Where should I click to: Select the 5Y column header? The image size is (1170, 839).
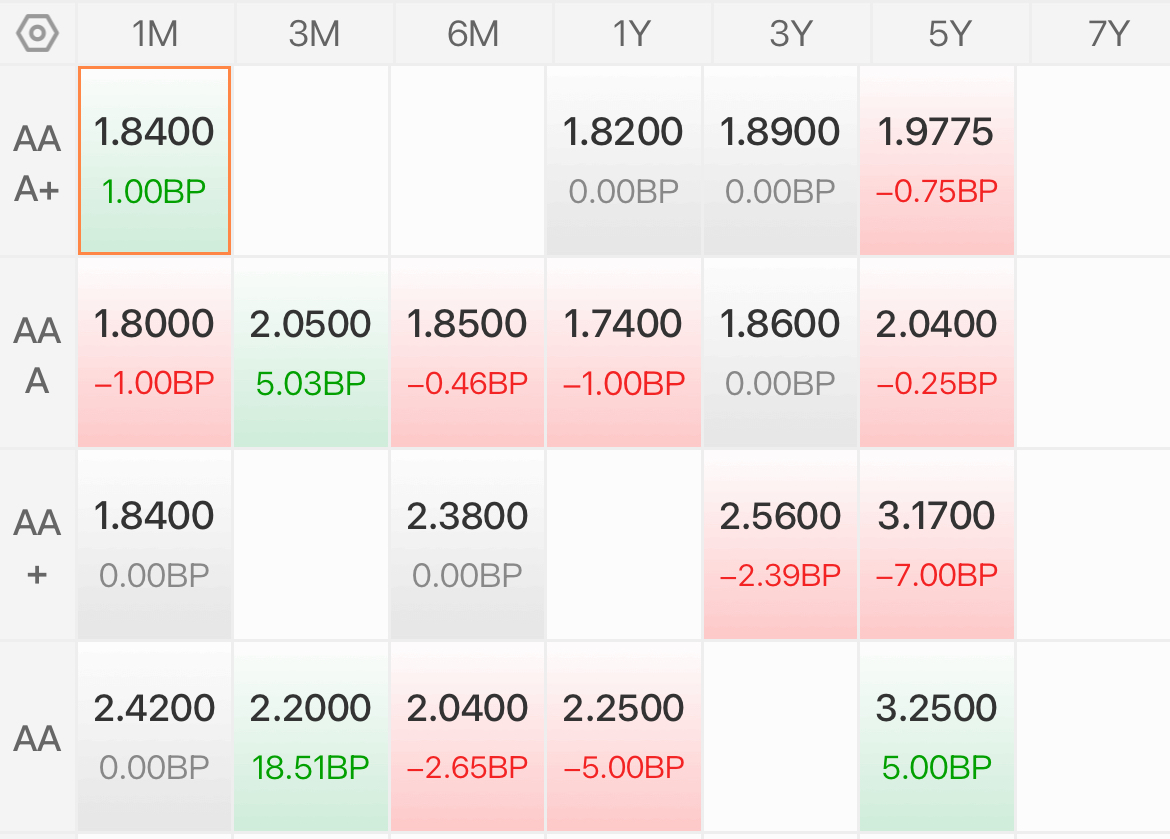click(x=950, y=34)
